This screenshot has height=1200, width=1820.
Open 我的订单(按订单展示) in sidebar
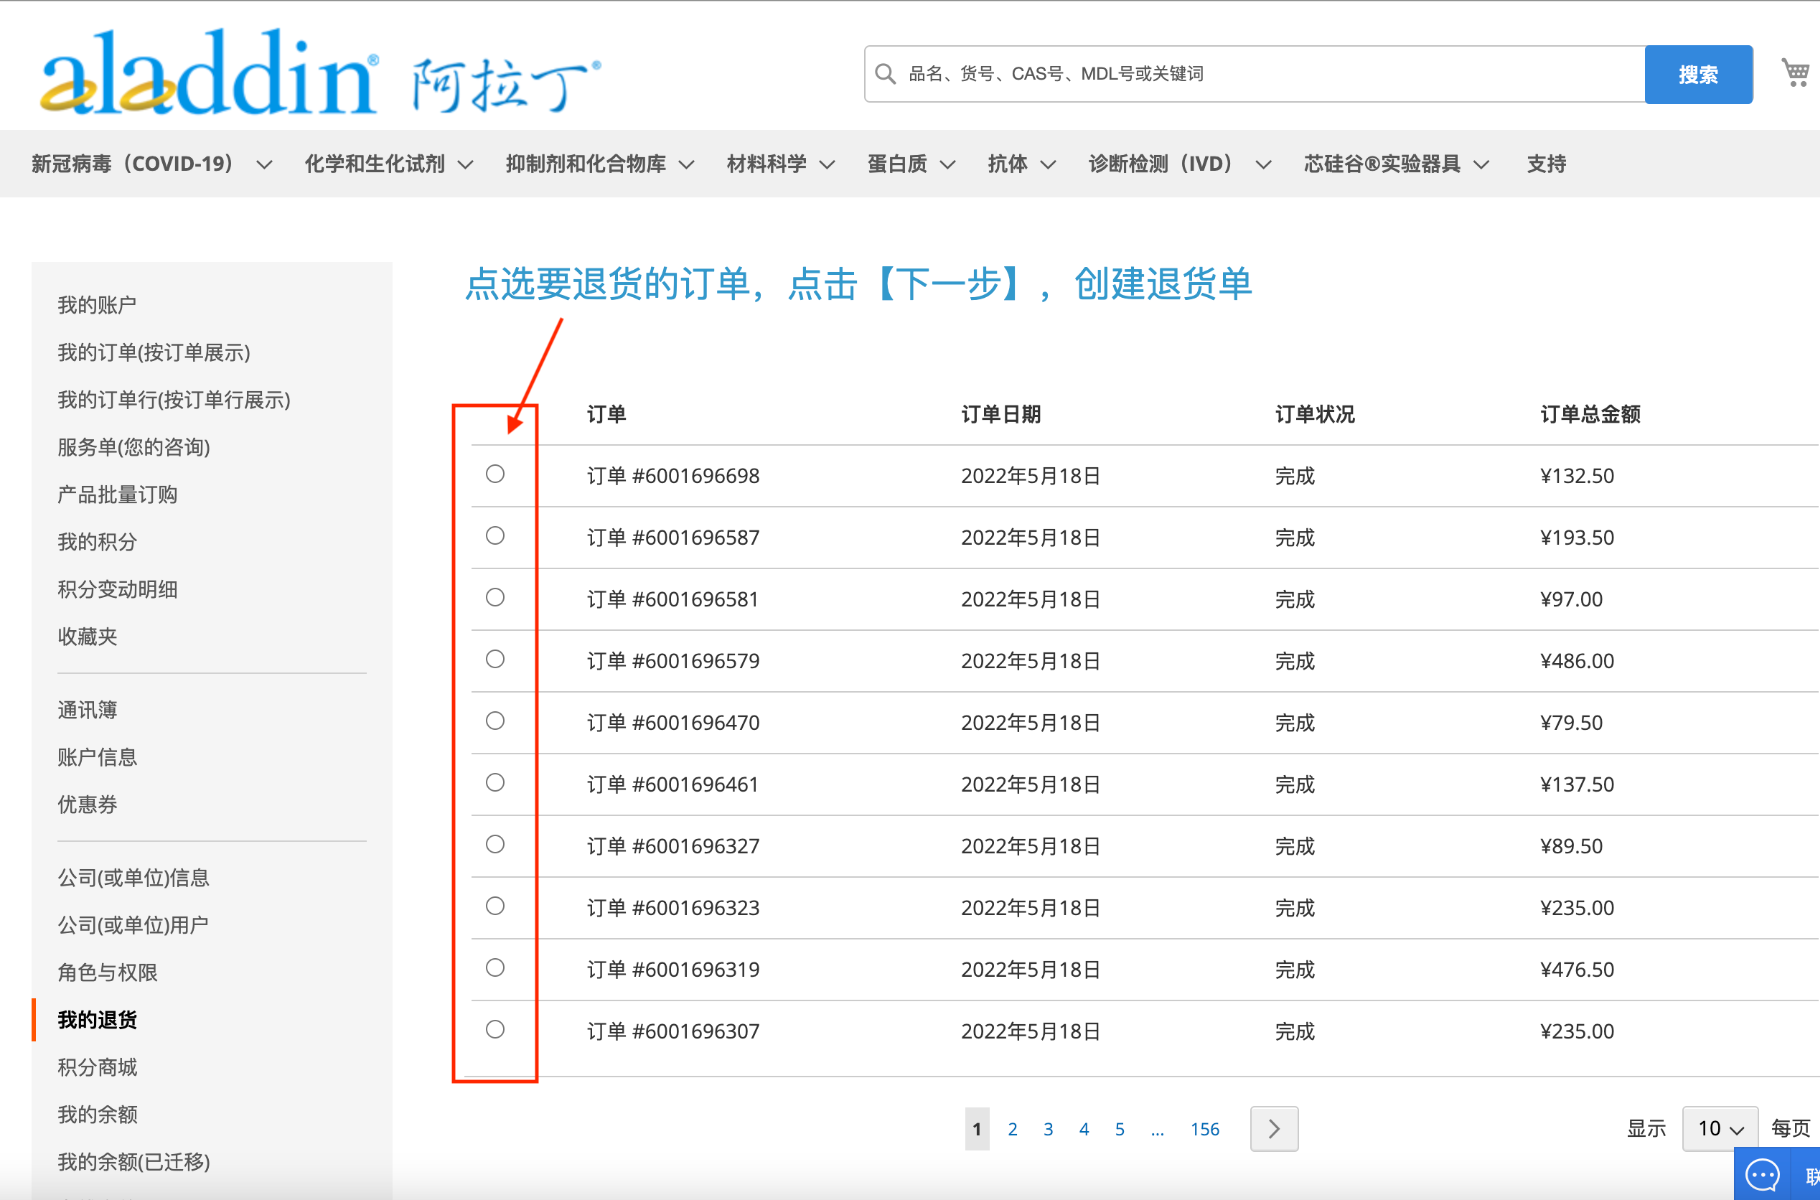click(154, 352)
